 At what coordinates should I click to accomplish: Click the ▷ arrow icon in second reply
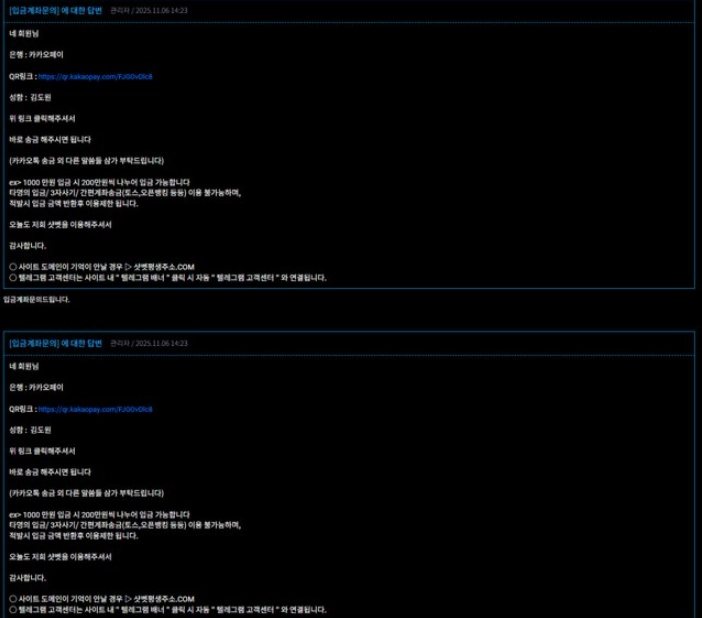click(x=129, y=600)
